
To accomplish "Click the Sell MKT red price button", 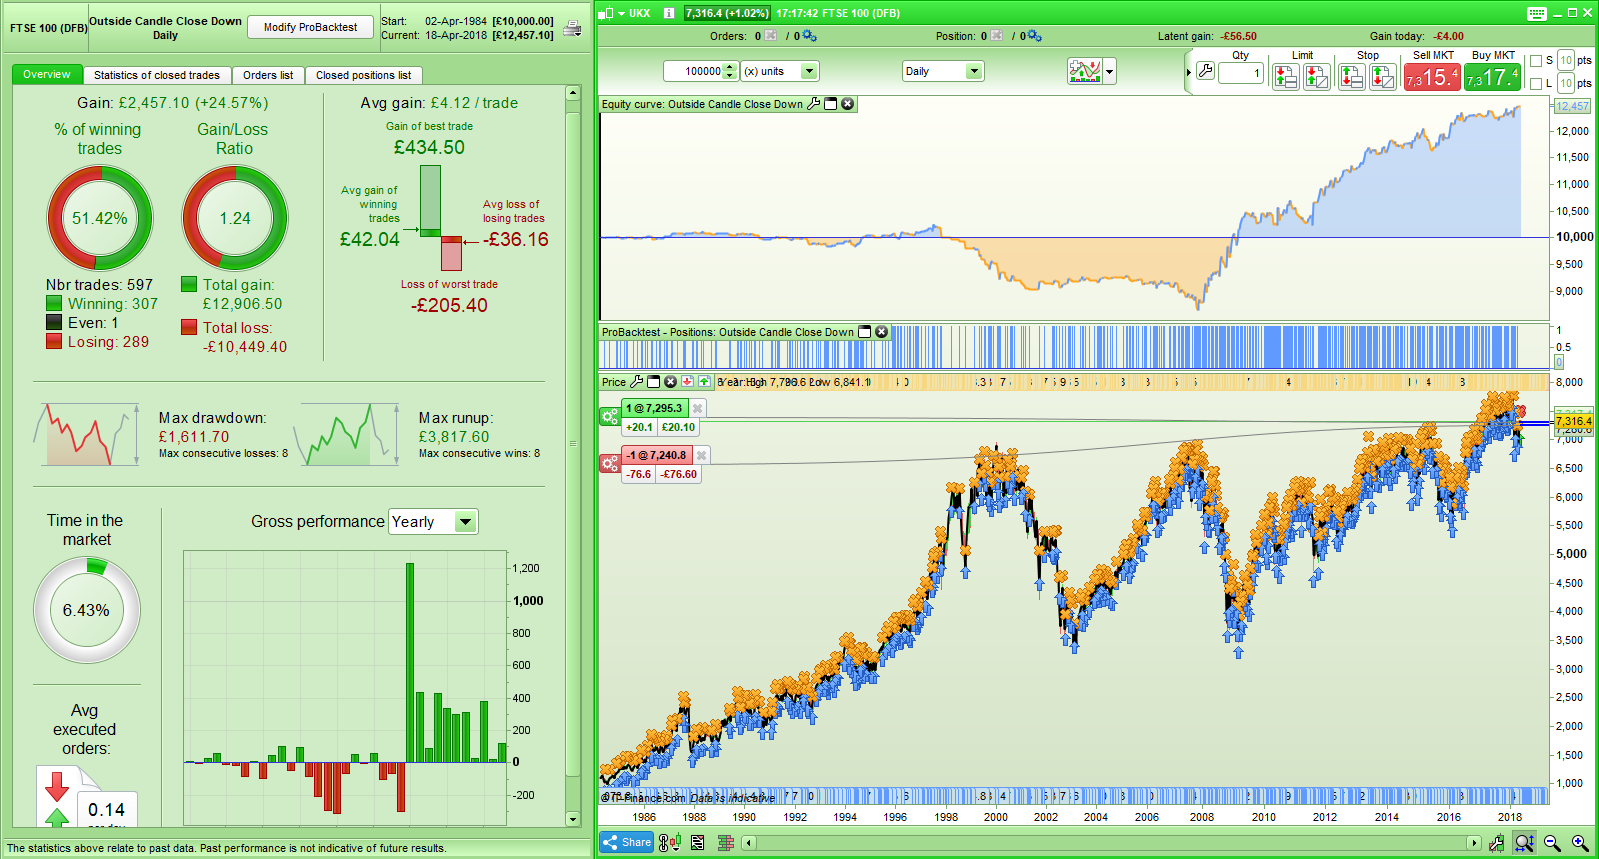I will coord(1432,76).
